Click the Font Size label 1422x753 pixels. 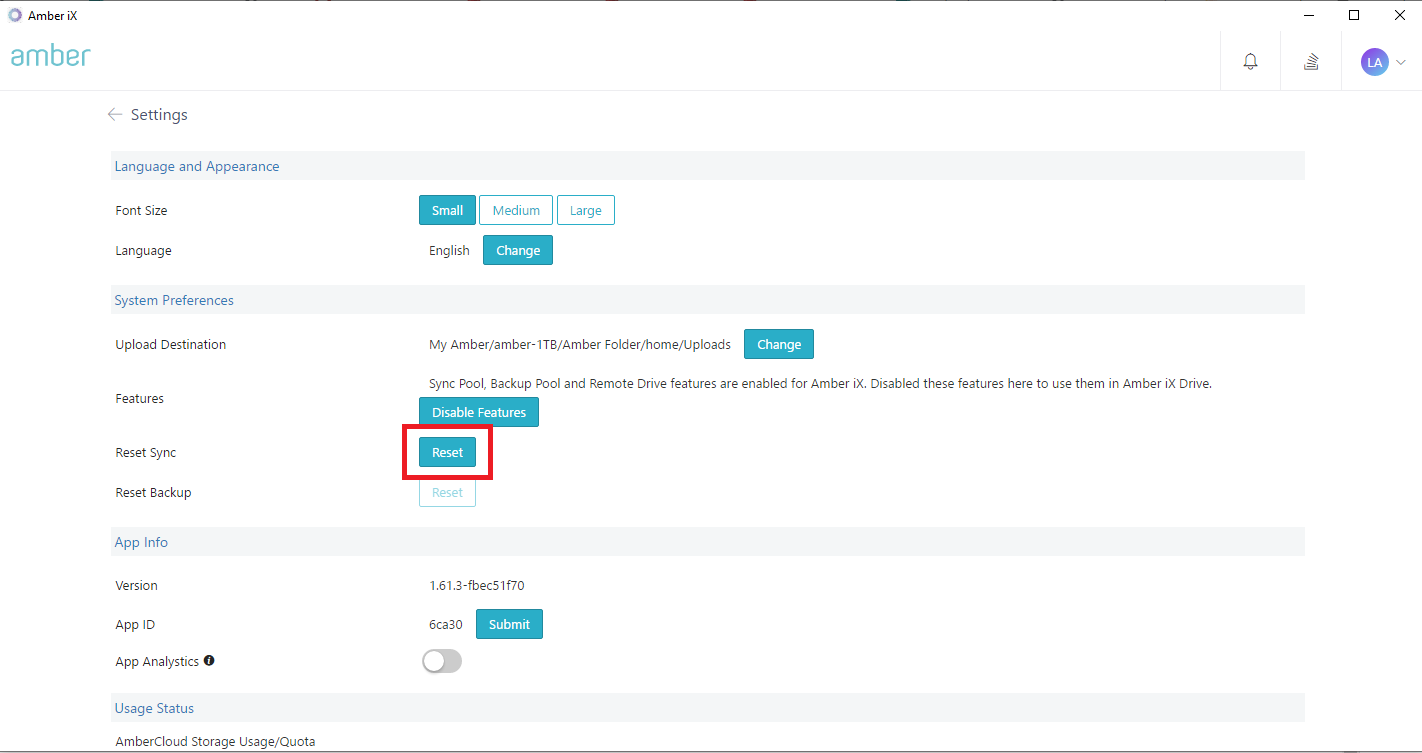pyautogui.click(x=141, y=210)
